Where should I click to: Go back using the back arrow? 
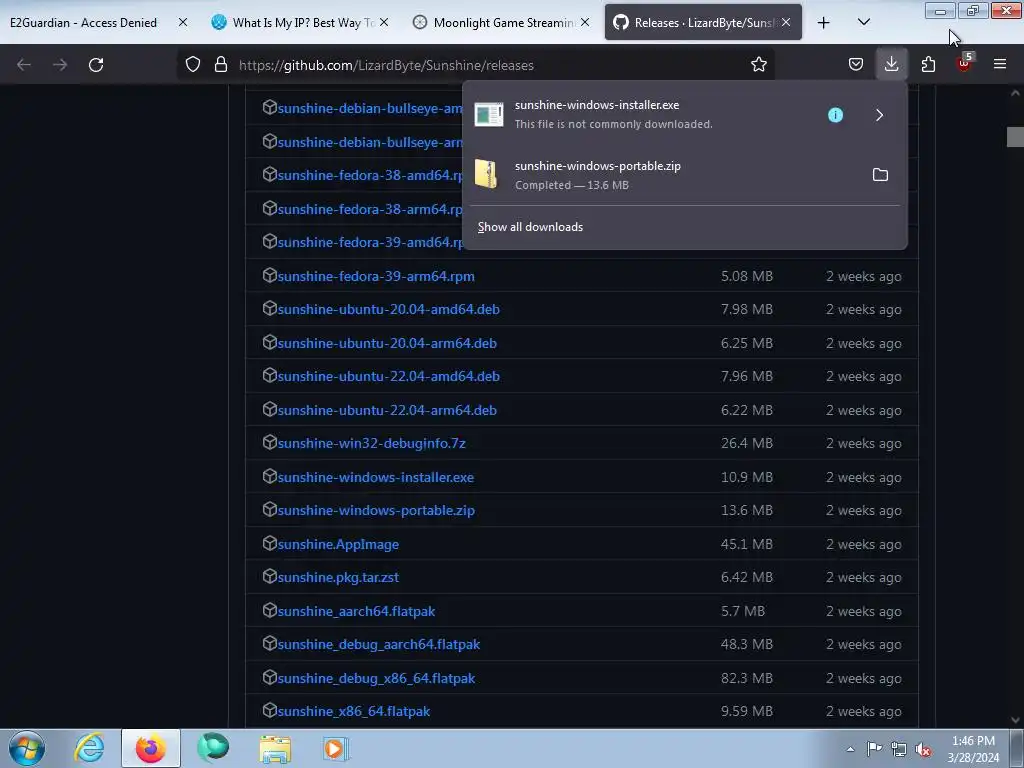coord(24,65)
